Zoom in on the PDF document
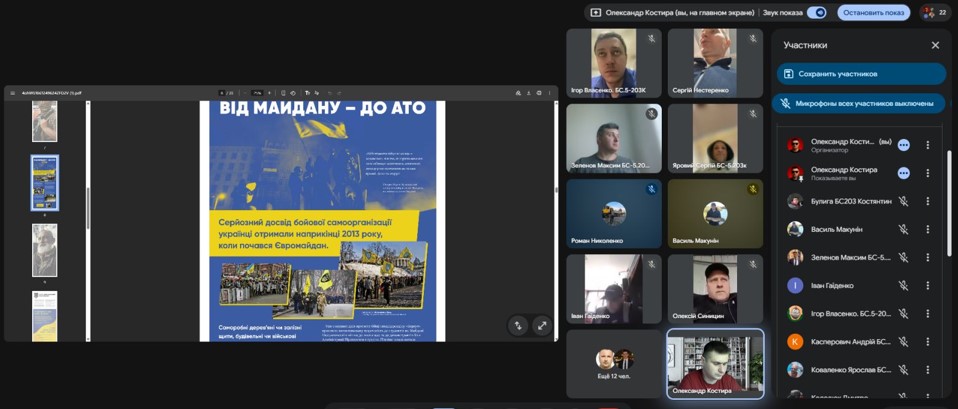The width and height of the screenshot is (958, 409). [x=269, y=93]
